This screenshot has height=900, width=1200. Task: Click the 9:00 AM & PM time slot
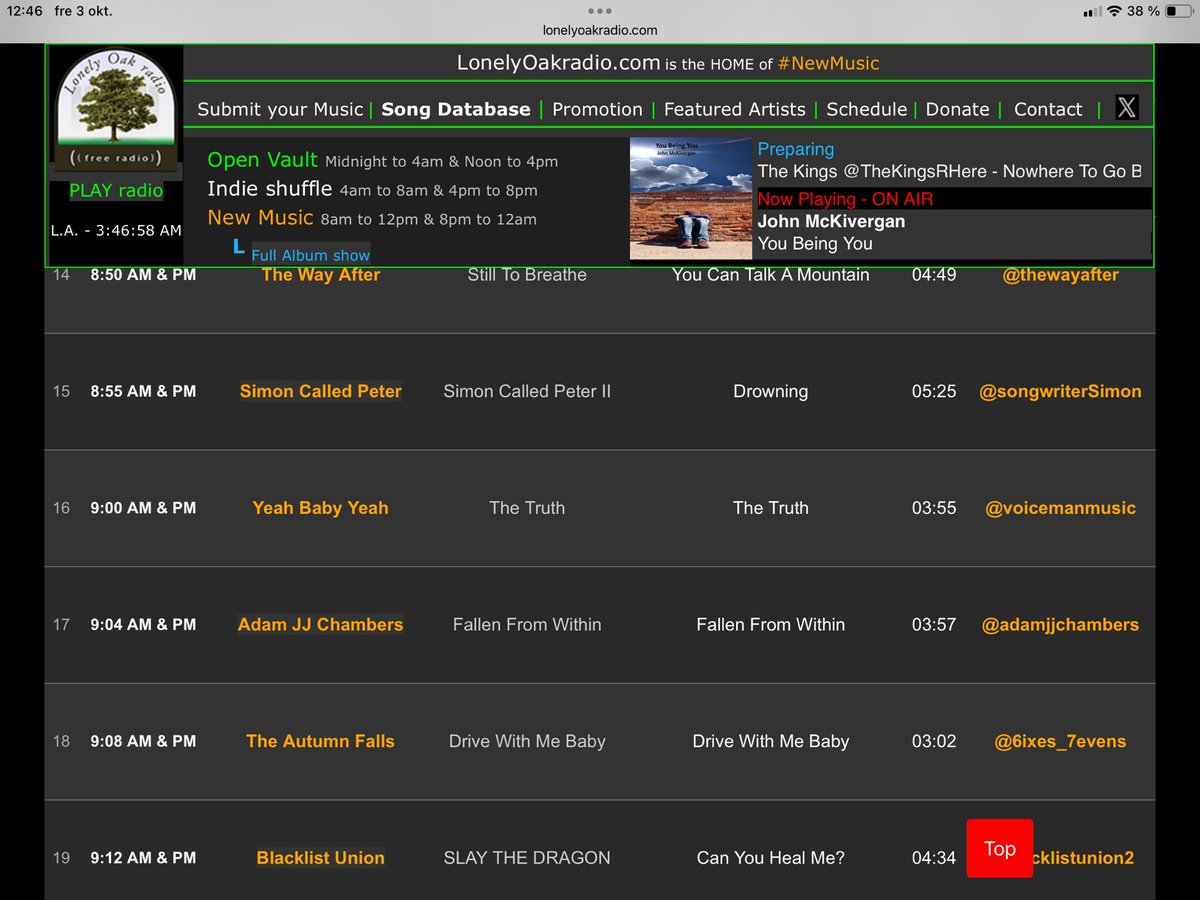click(x=143, y=508)
